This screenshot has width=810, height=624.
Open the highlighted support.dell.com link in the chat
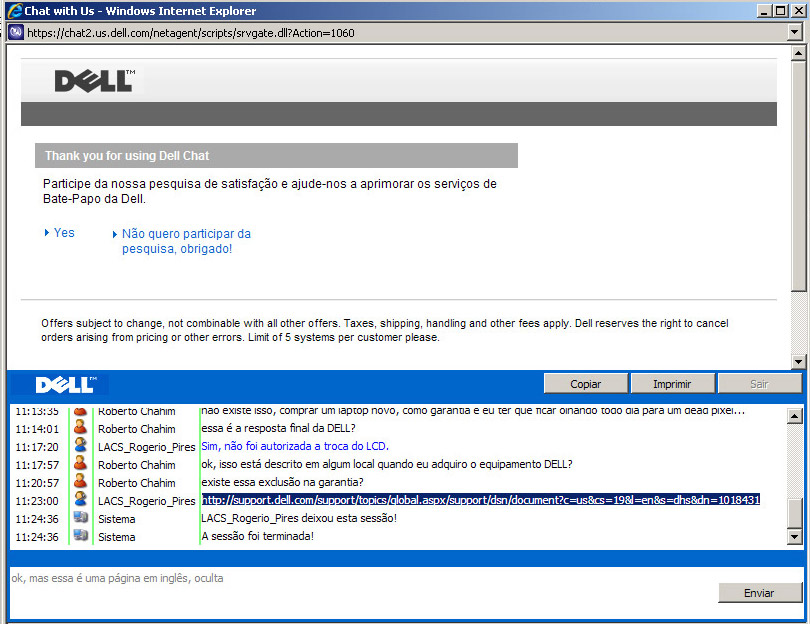pos(480,500)
